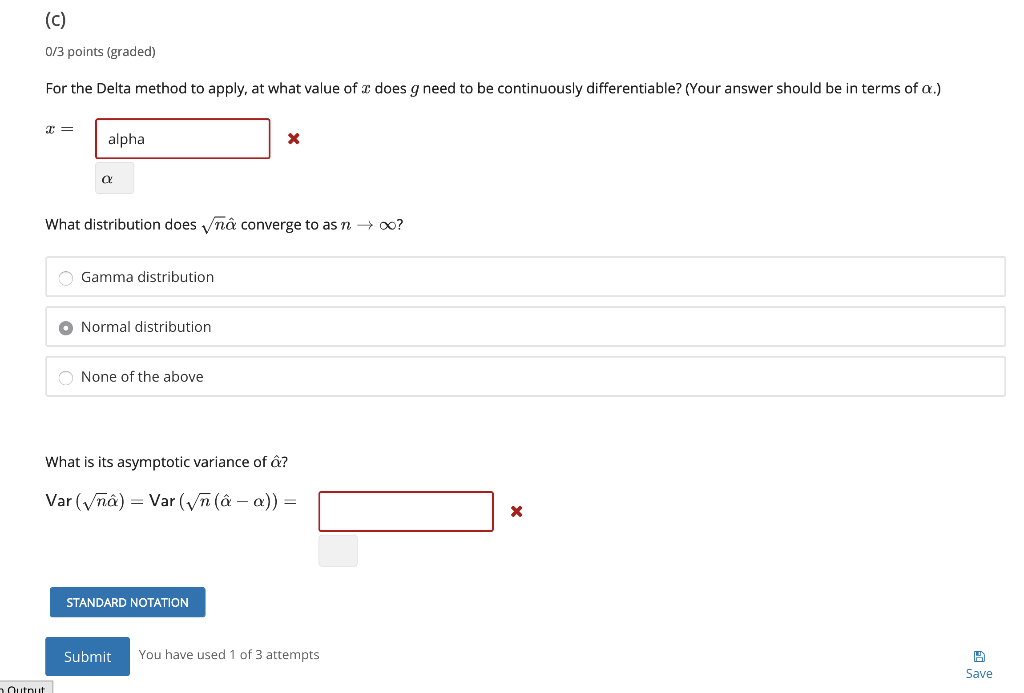Click inside the alpha answer field

(x=182, y=138)
